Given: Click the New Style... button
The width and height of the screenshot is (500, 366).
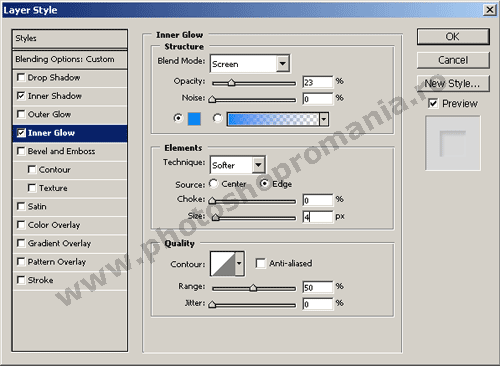Looking at the screenshot, I should tap(453, 83).
